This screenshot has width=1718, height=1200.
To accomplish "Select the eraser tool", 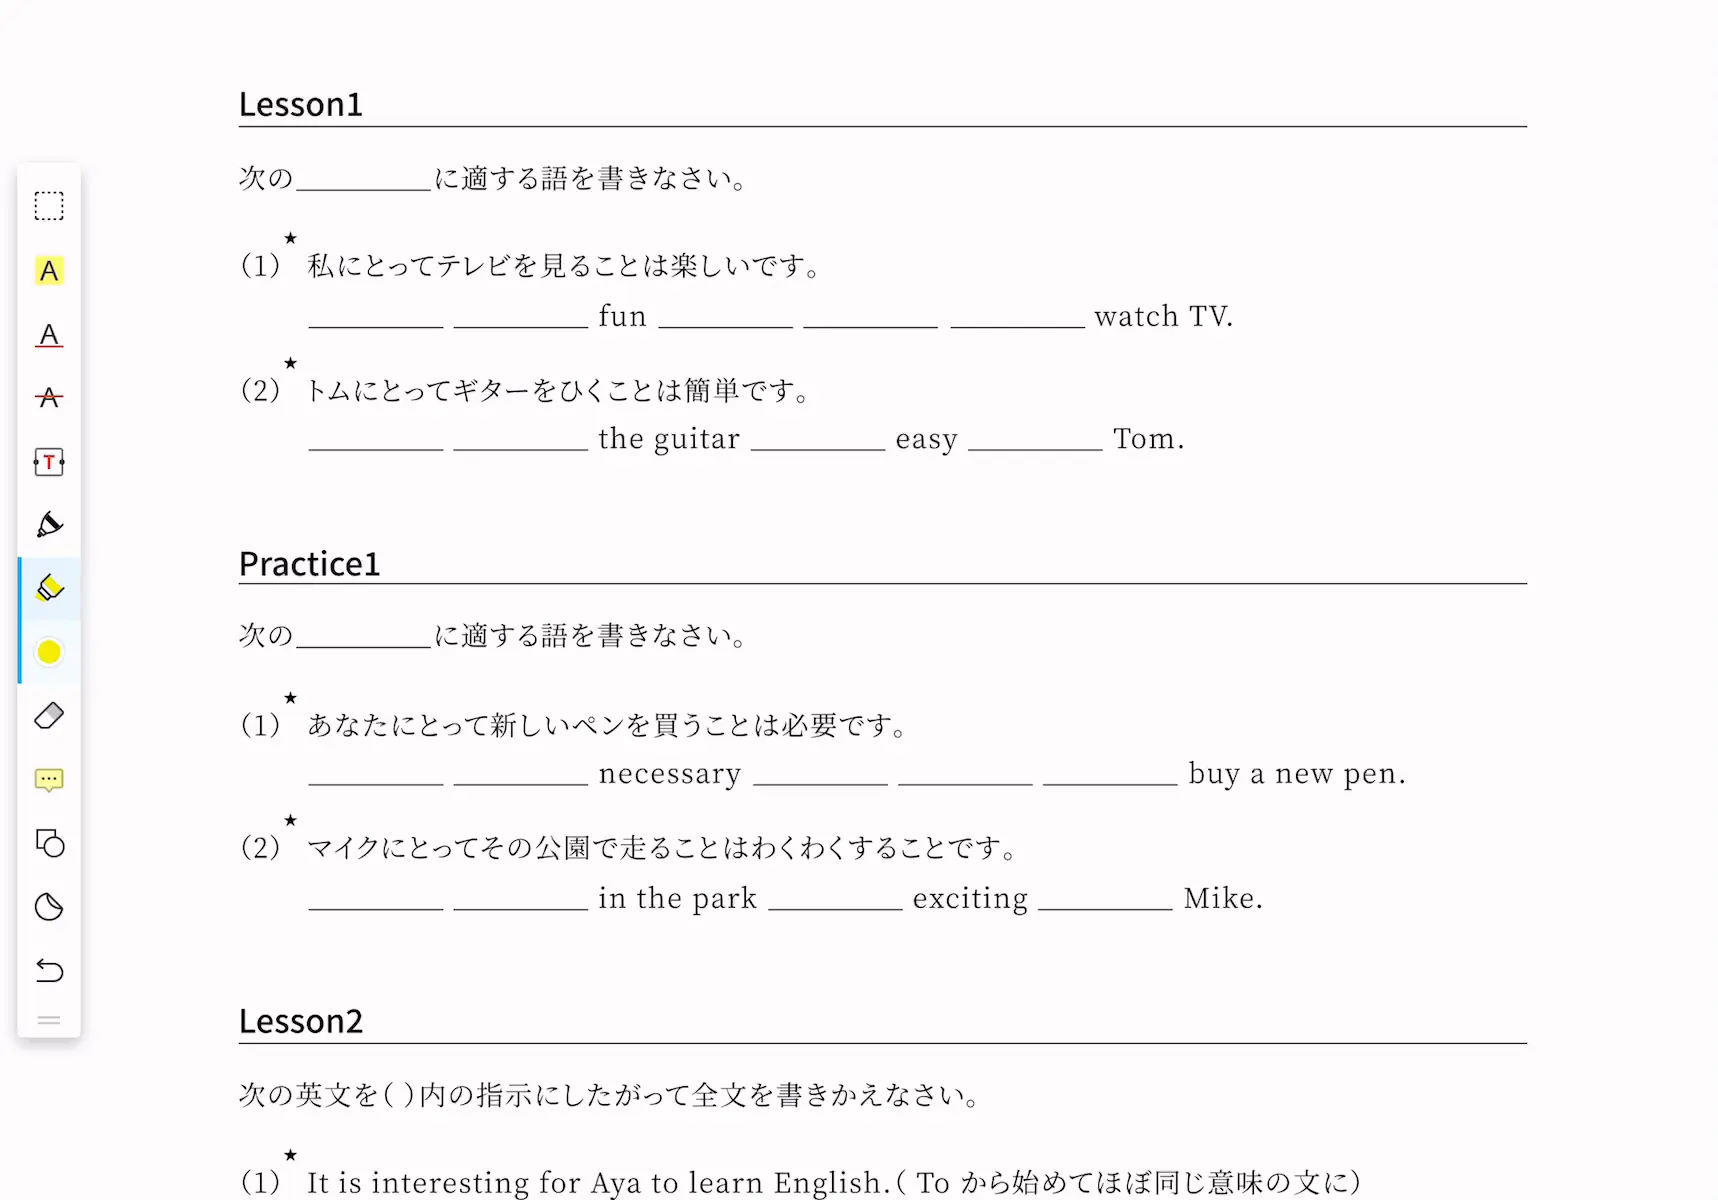I will coord(49,716).
